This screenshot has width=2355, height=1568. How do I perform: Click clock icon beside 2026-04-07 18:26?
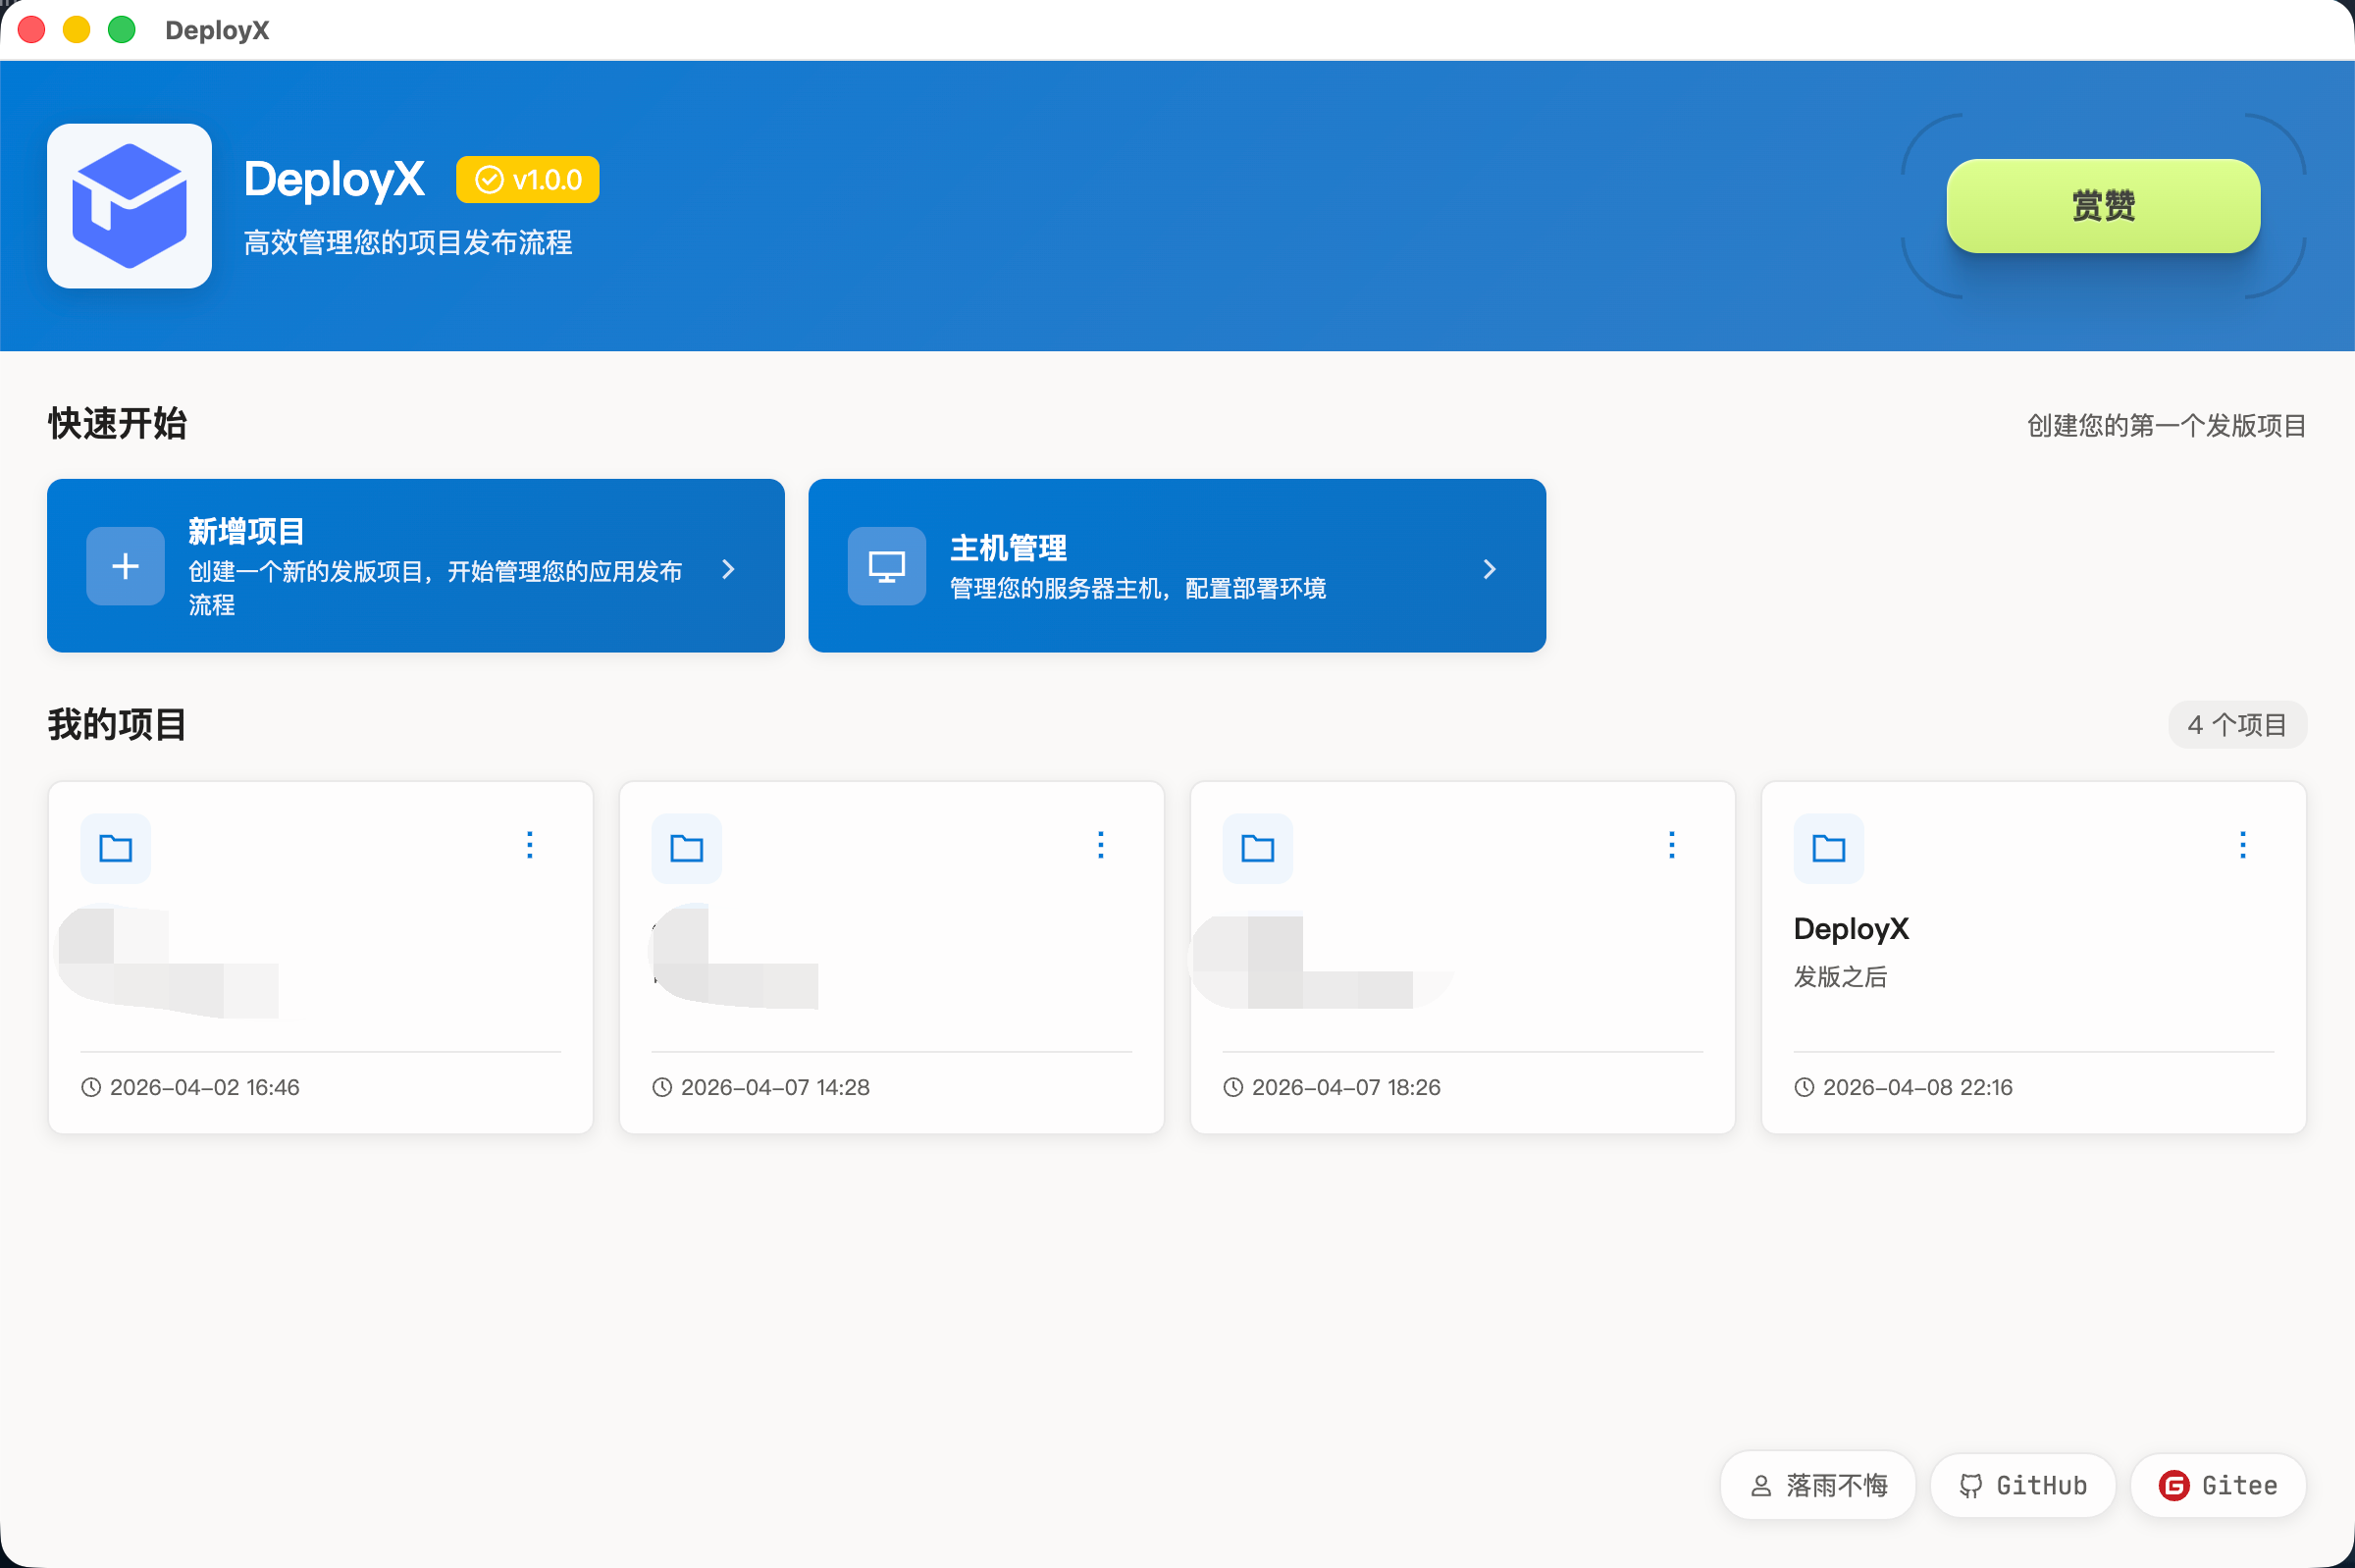tap(1233, 1087)
